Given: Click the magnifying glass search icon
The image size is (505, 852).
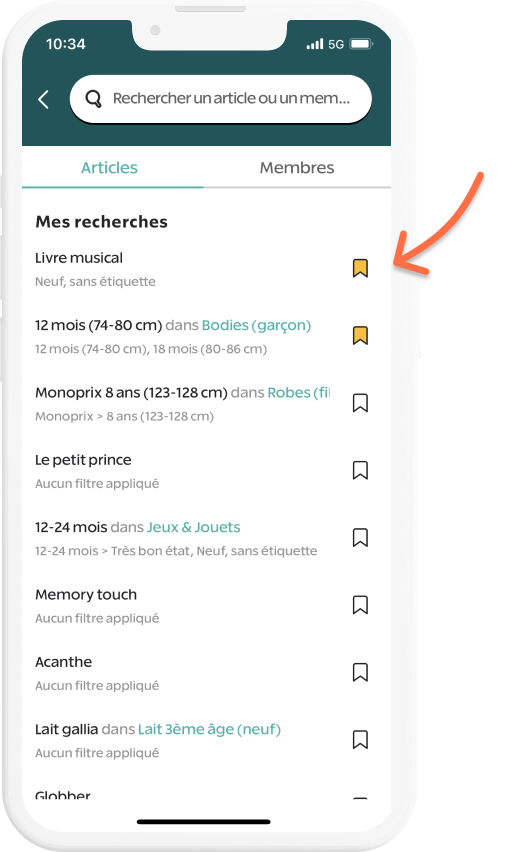Looking at the screenshot, I should point(93,98).
